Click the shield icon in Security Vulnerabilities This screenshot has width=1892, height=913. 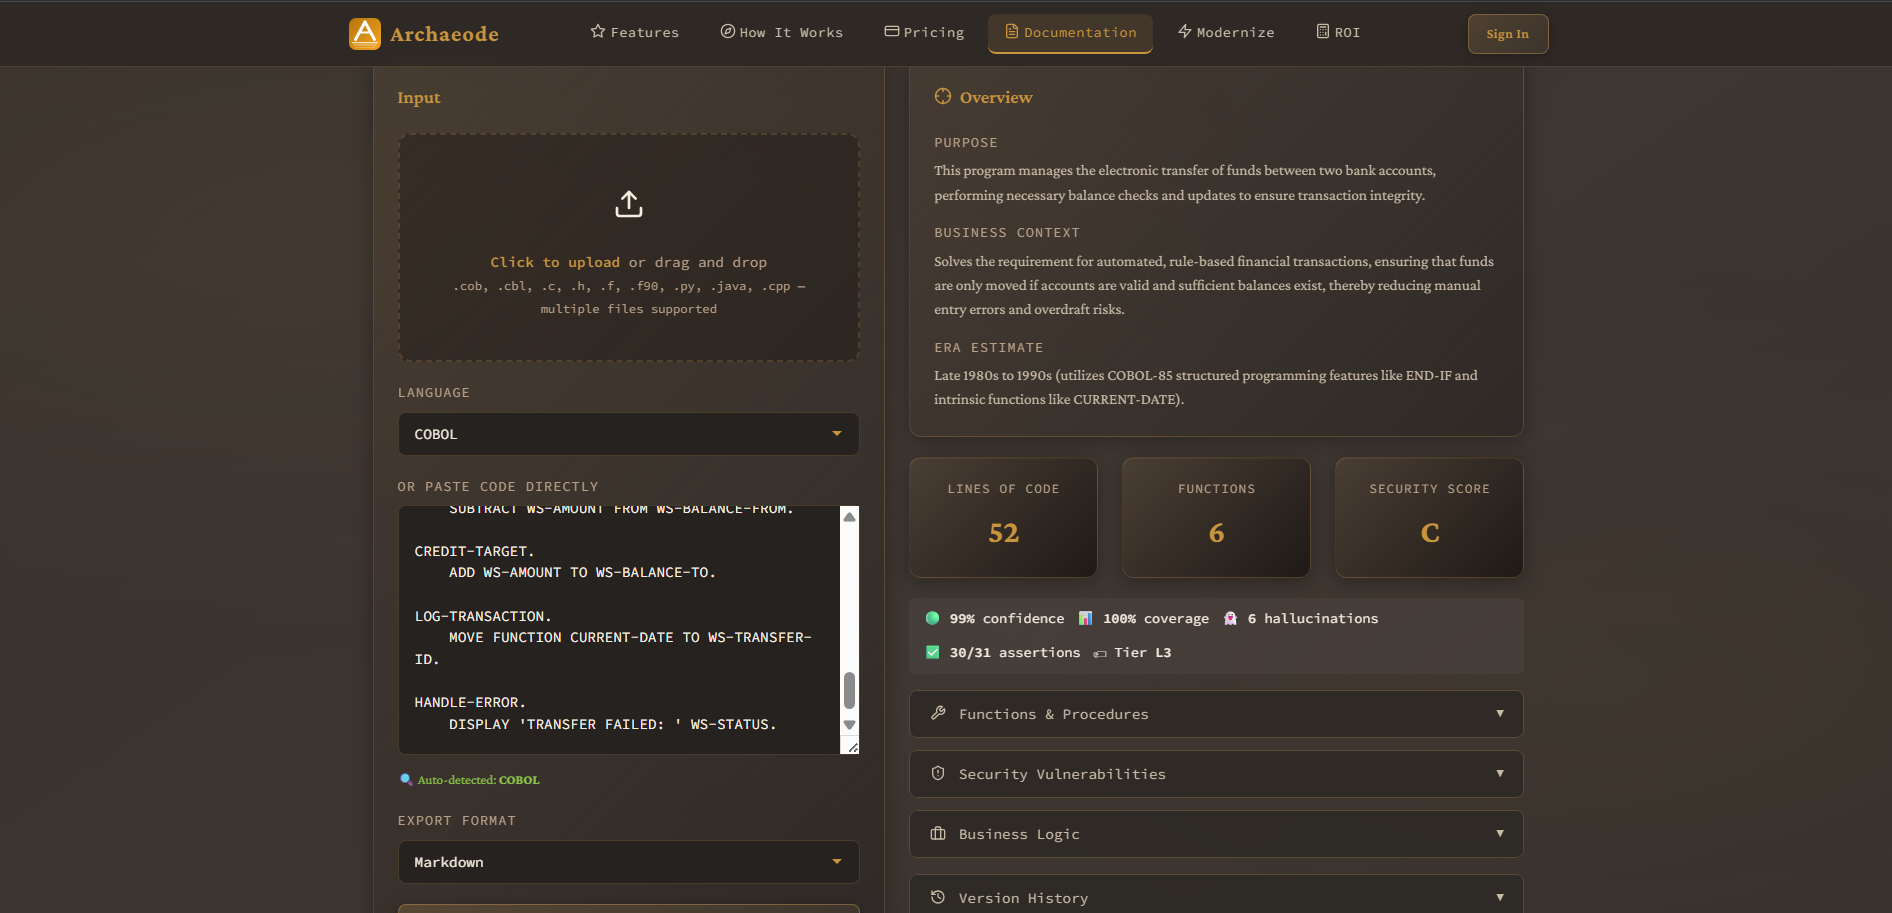938,774
